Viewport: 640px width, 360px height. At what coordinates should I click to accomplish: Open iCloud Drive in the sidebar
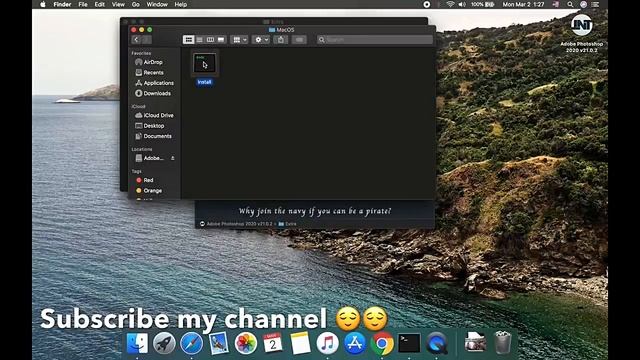[154, 116]
